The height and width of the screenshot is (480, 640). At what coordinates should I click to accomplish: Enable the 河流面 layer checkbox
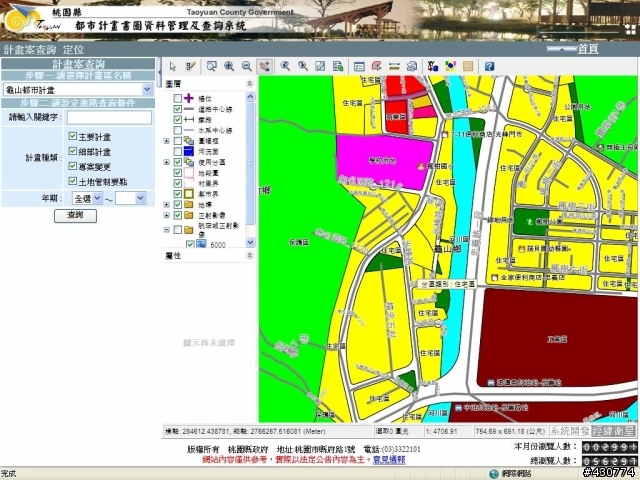pos(178,151)
